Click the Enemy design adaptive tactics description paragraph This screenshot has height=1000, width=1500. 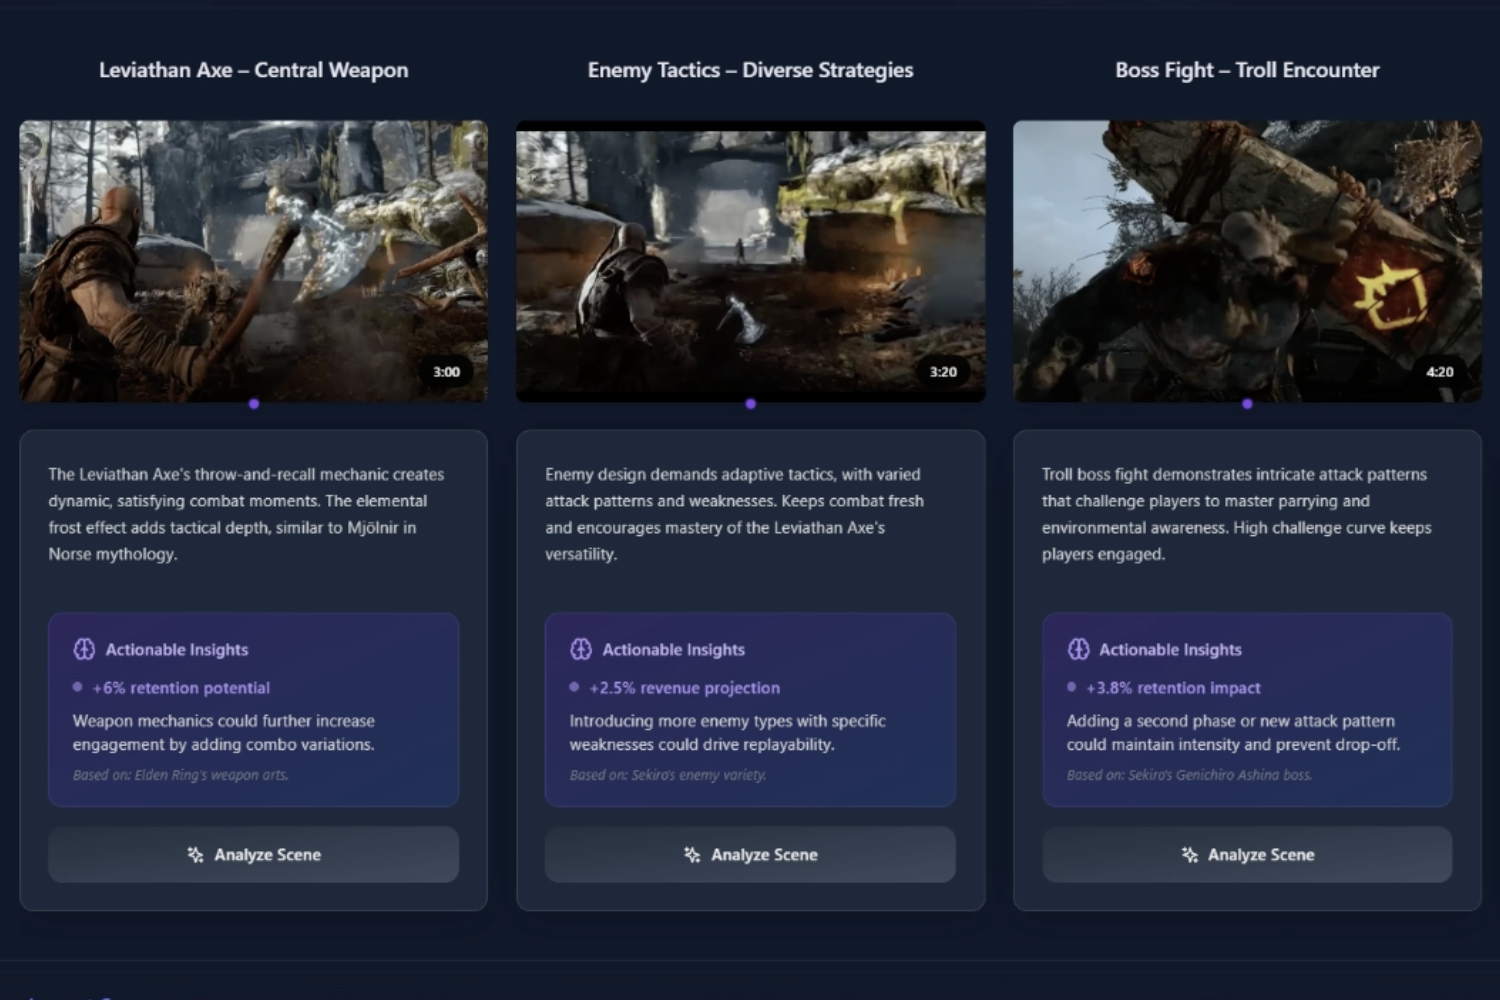point(735,514)
